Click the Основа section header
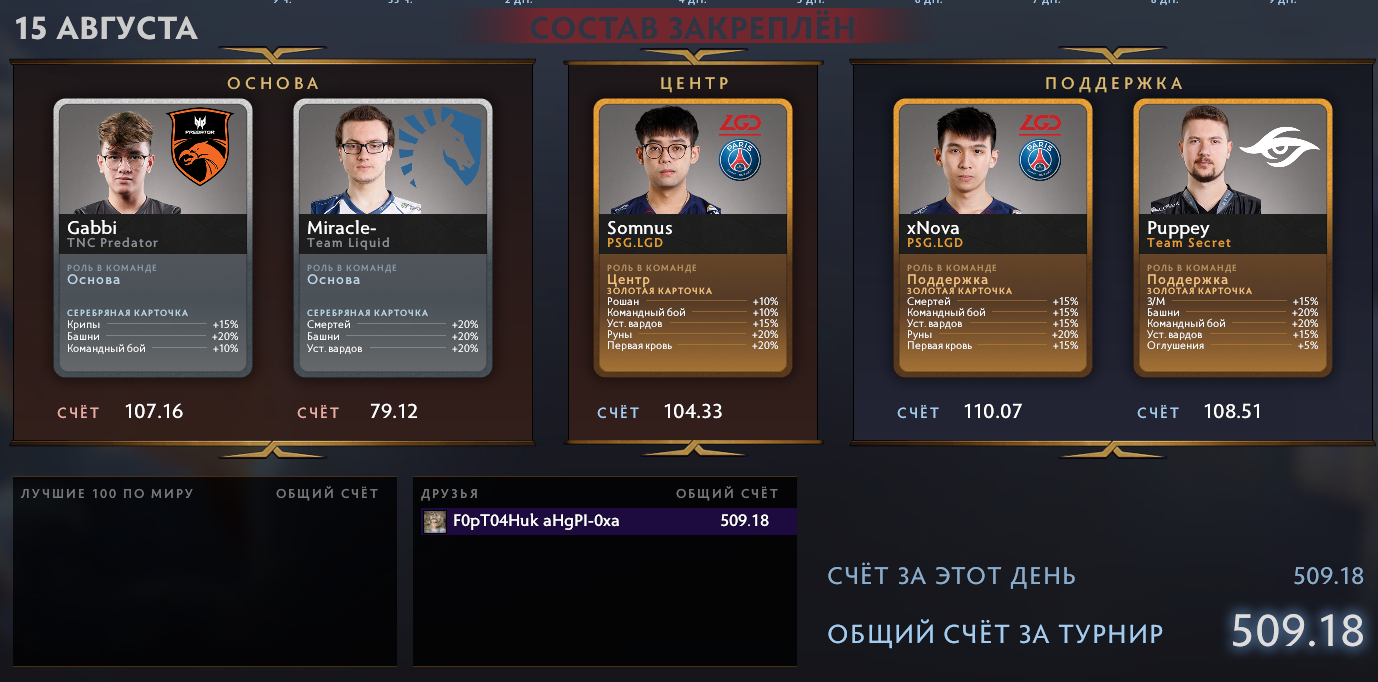Viewport: 1378px width, 682px height. pos(273,83)
